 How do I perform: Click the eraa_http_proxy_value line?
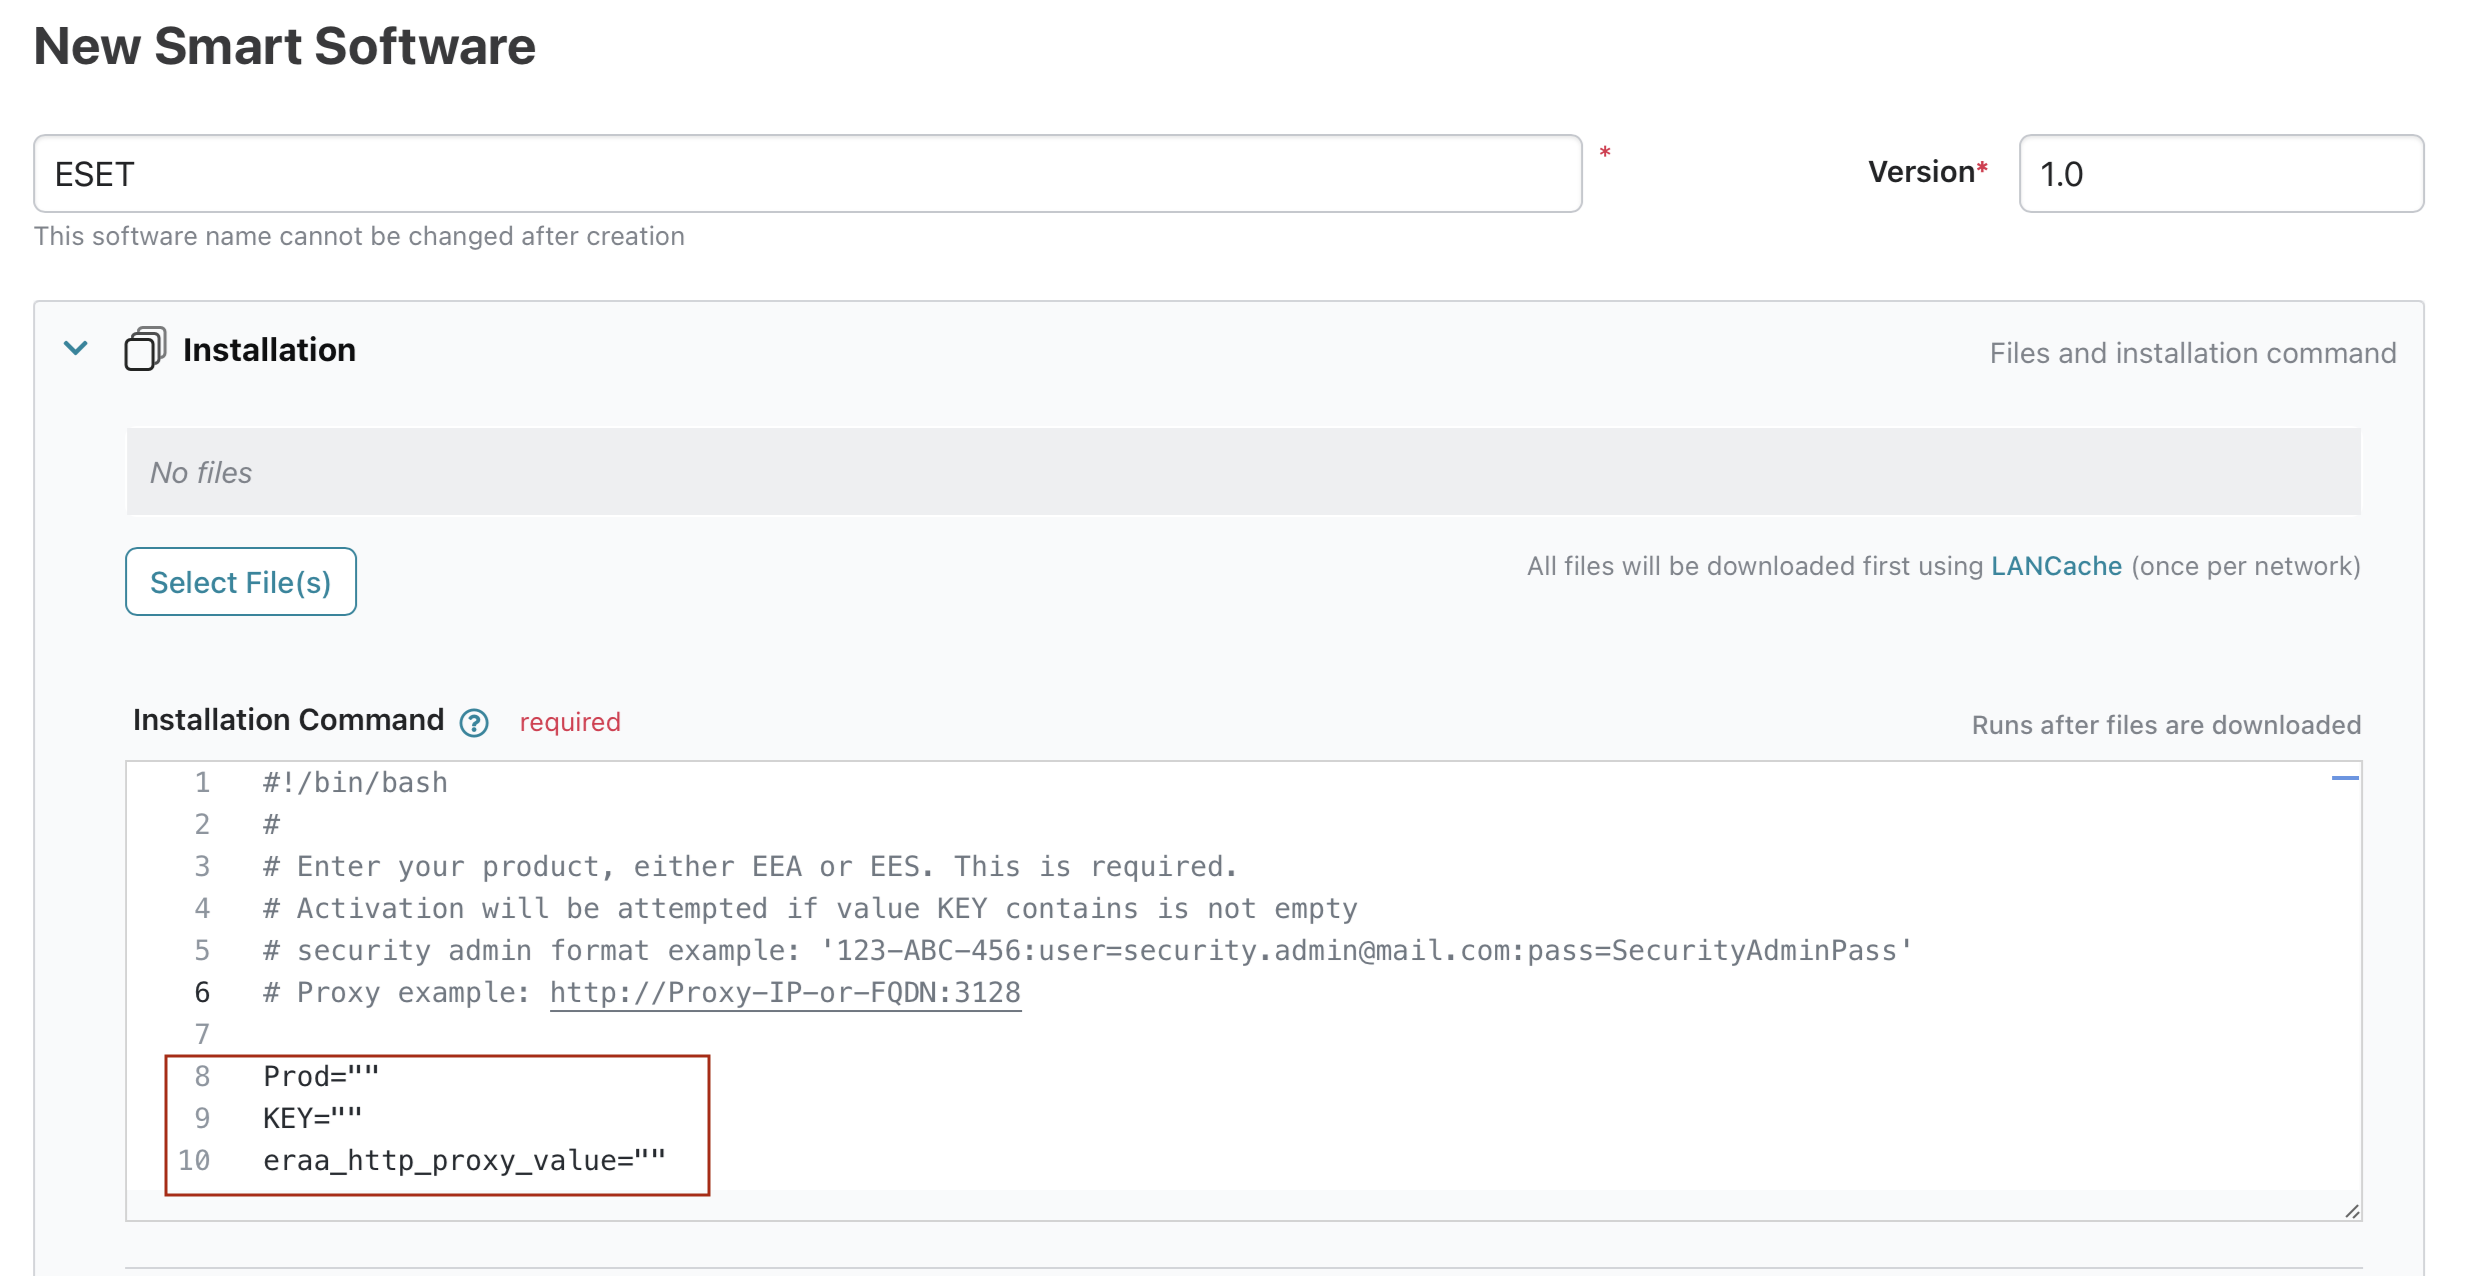click(x=464, y=1160)
